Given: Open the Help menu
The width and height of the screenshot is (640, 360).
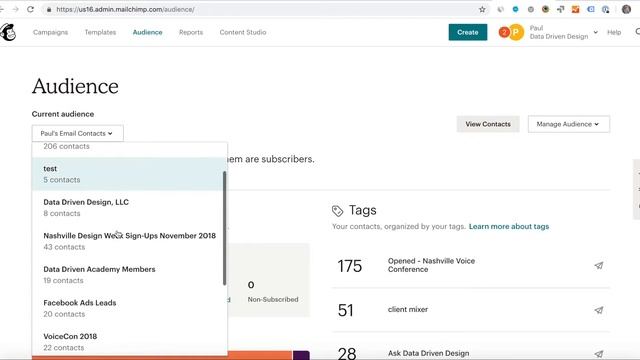Looking at the screenshot, I should pos(614,32).
